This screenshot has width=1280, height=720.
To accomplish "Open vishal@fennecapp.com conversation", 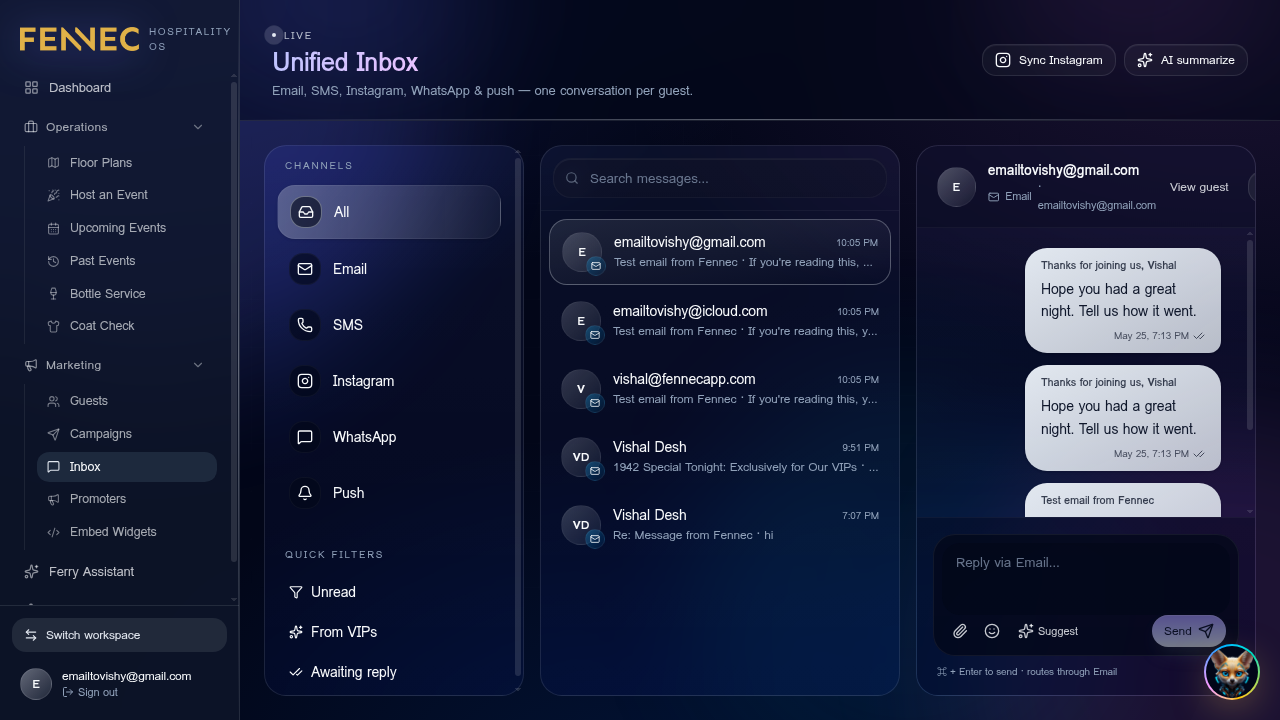I will (x=719, y=389).
